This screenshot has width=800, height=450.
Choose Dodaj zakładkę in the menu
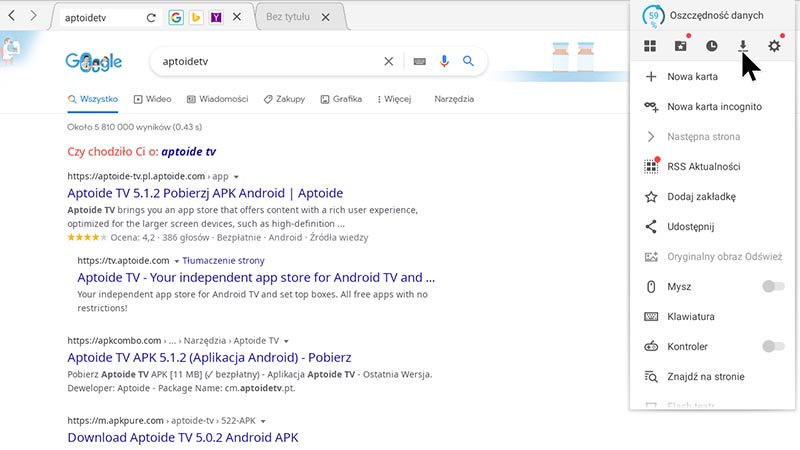pos(713,196)
